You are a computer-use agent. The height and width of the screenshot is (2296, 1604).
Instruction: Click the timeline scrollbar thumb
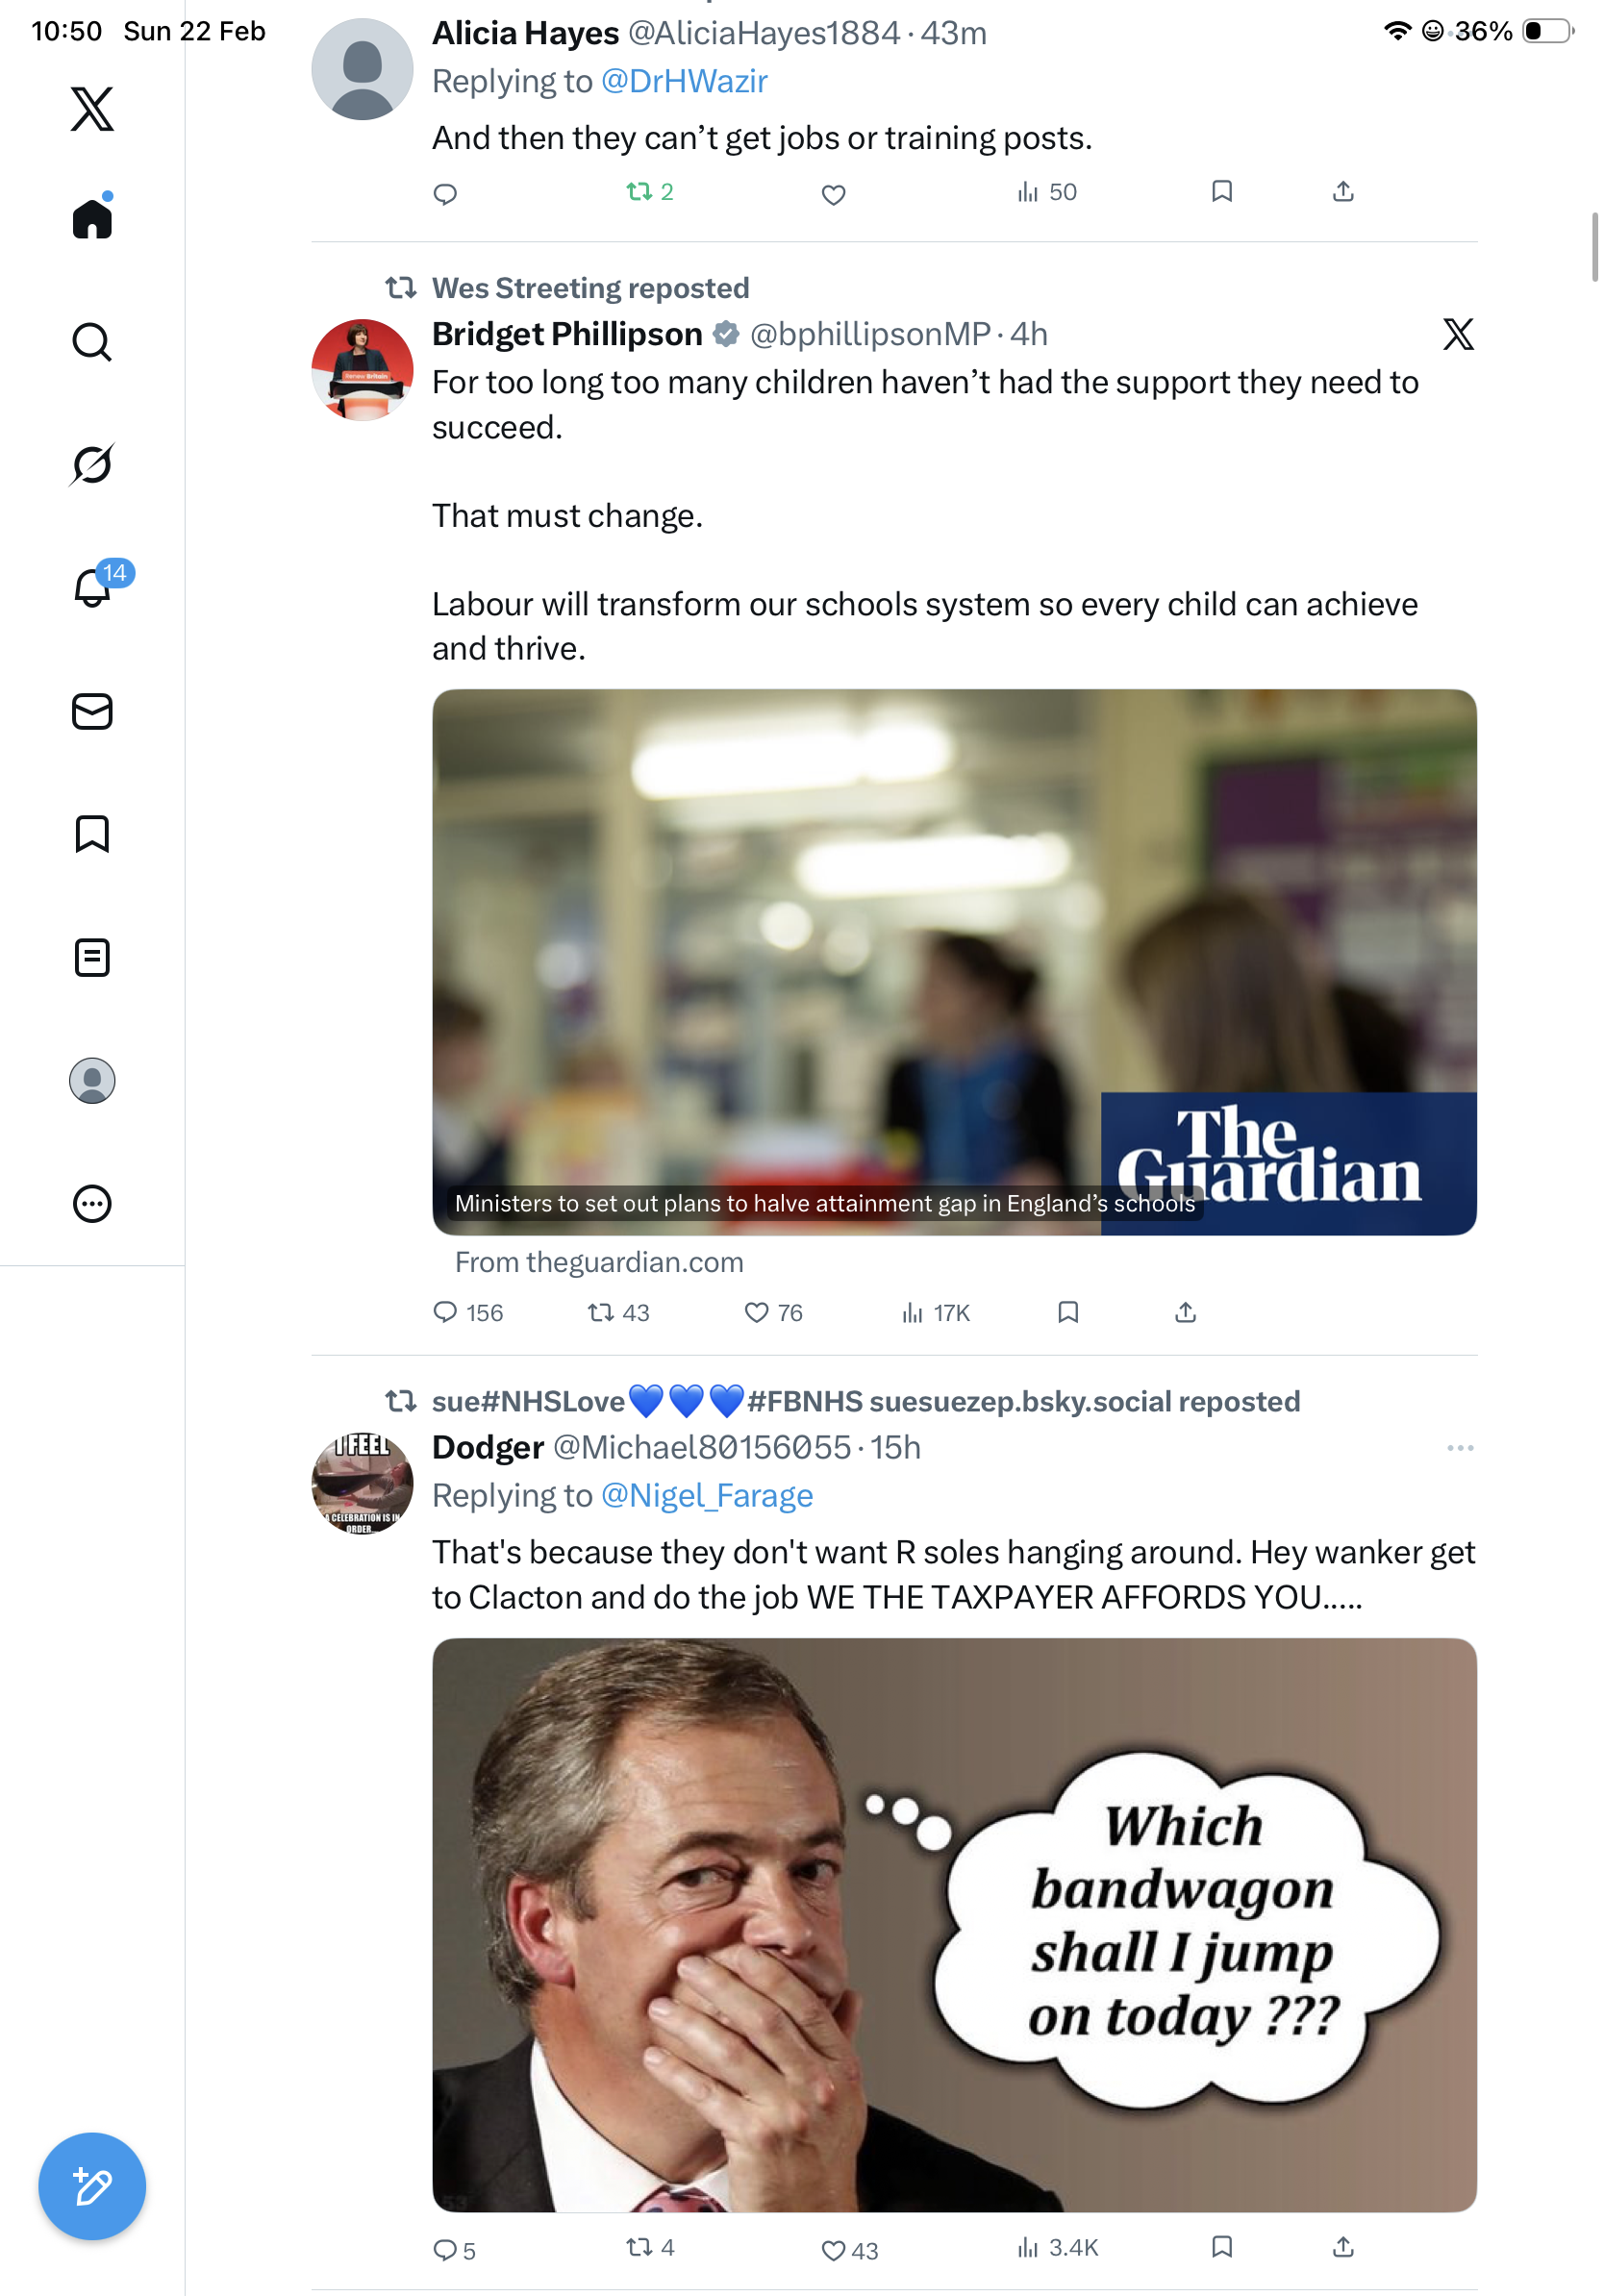(1594, 247)
